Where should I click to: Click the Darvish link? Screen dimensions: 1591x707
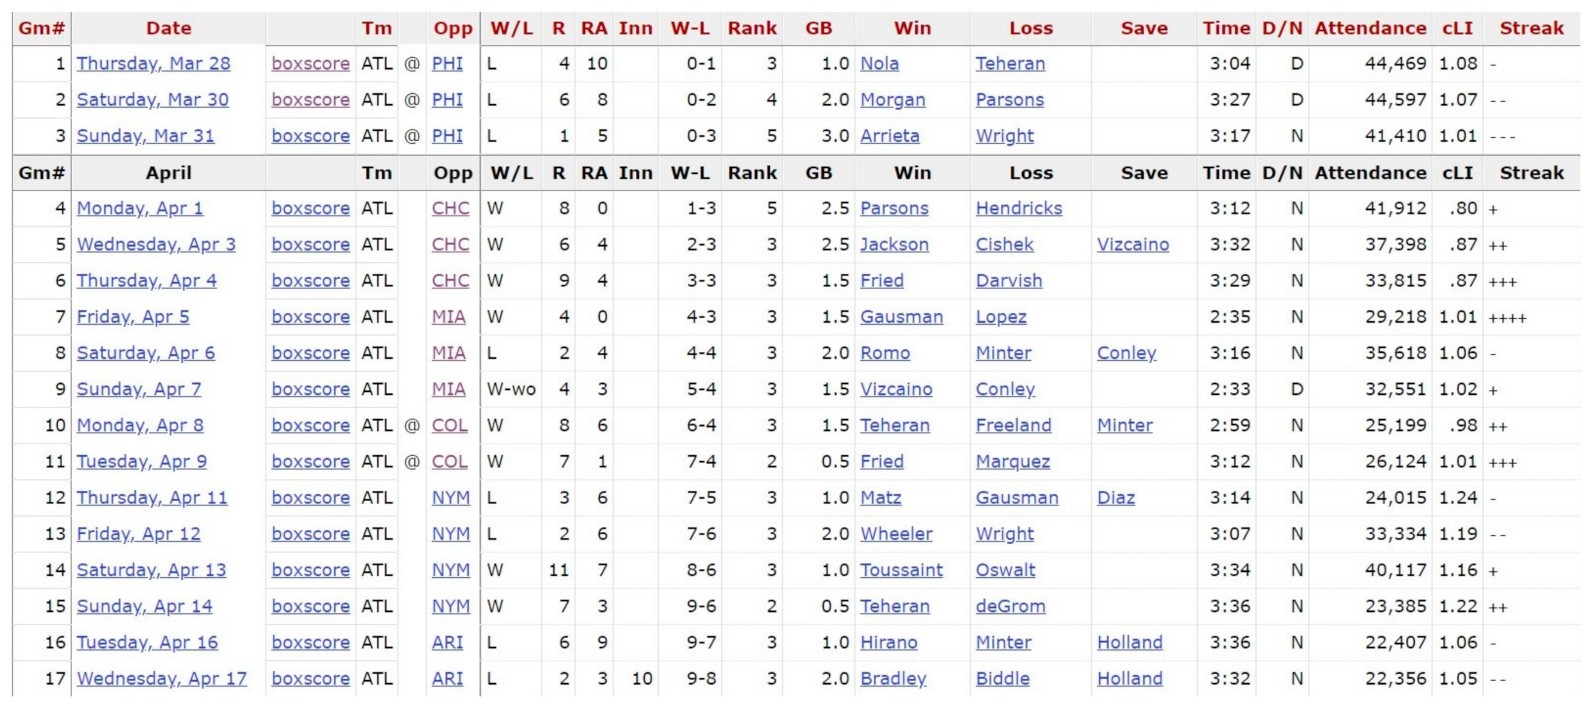[1008, 281]
